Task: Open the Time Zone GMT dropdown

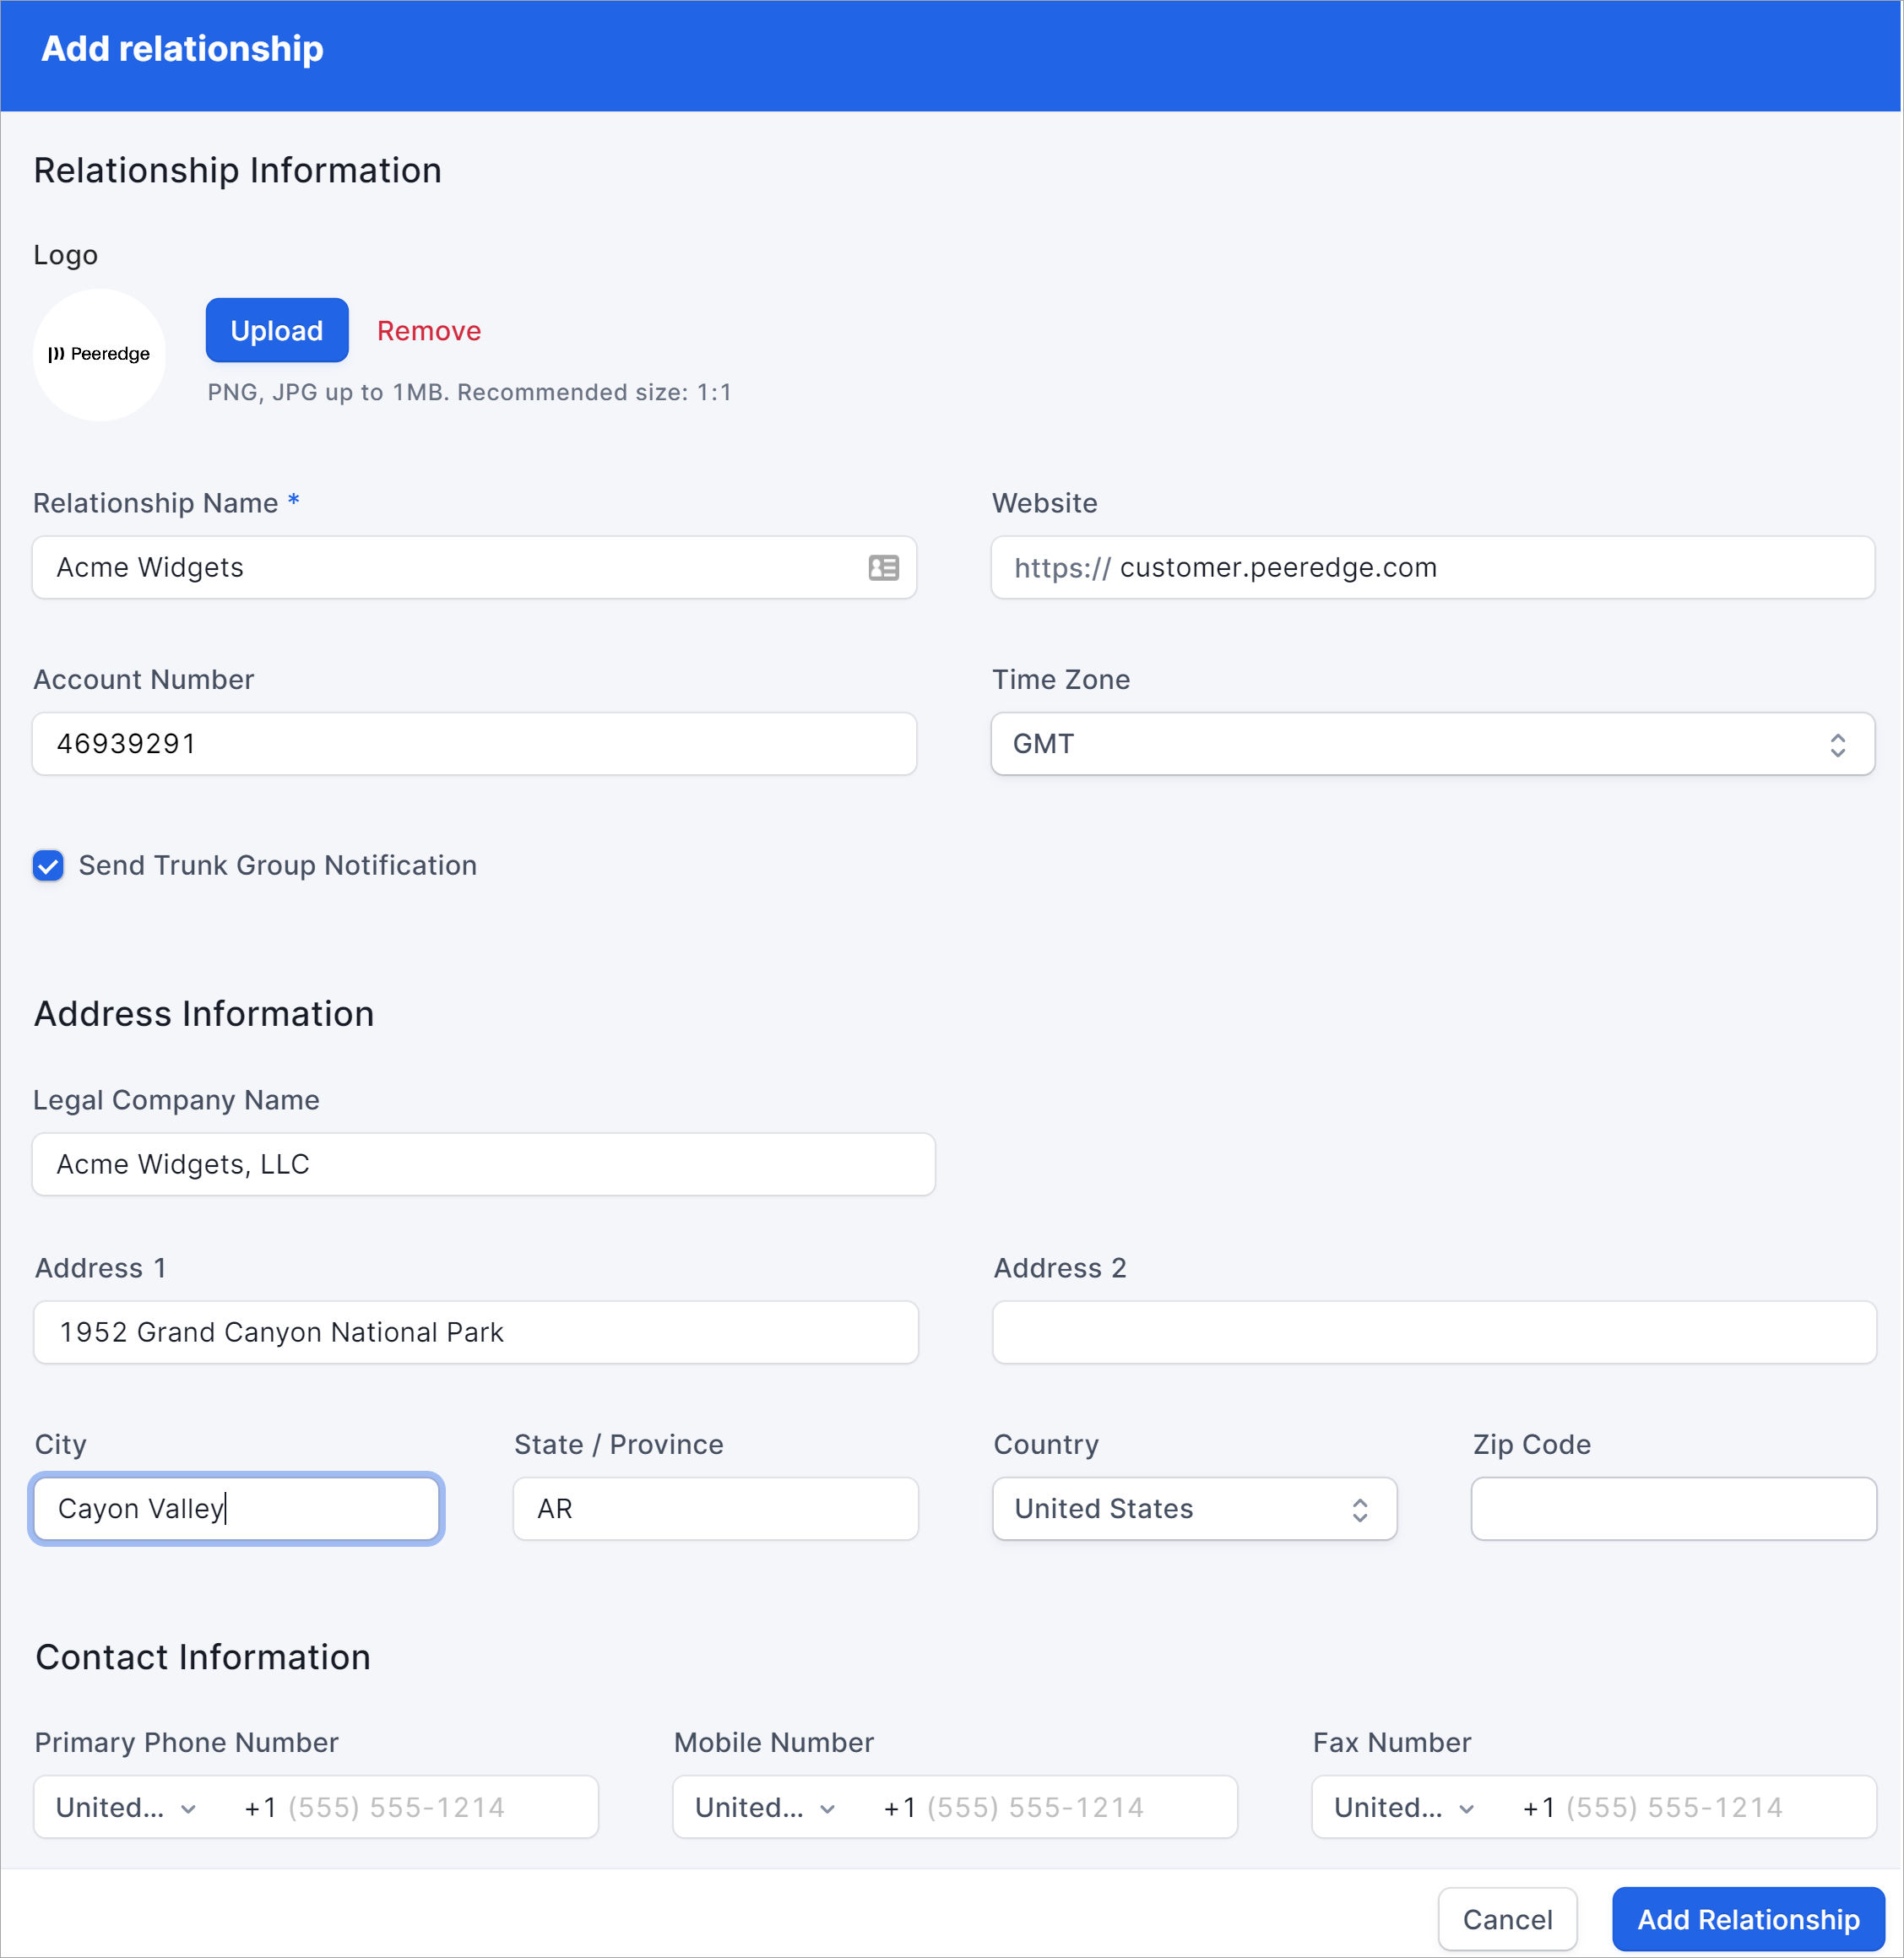Action: tap(1431, 744)
